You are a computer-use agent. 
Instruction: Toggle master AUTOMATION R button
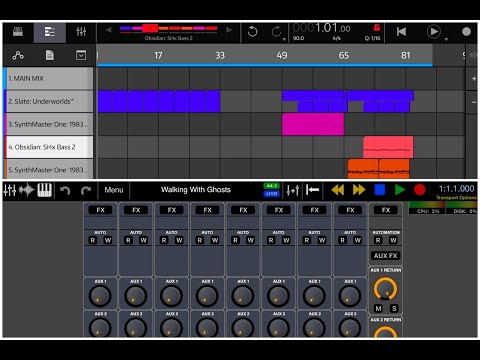click(x=378, y=240)
